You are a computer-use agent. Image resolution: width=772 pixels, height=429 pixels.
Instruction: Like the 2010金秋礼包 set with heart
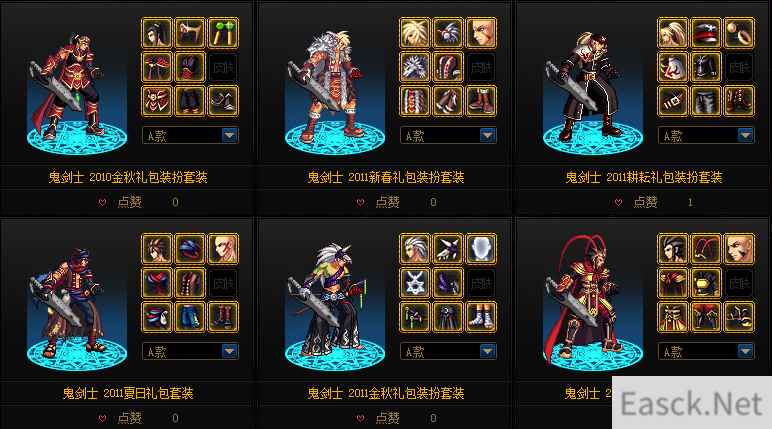(x=102, y=202)
